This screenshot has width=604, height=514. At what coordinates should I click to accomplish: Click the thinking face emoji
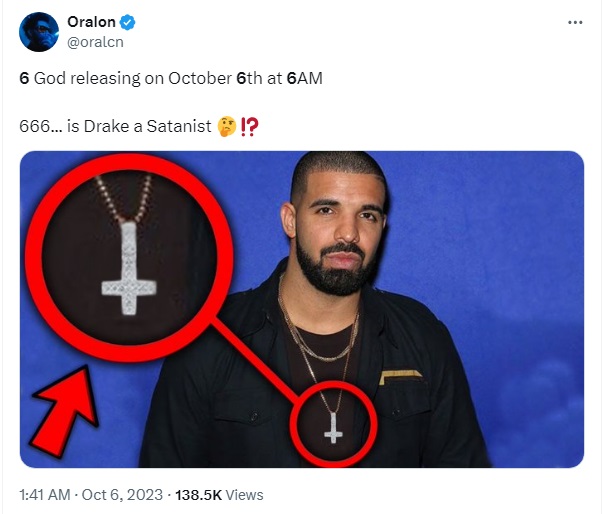226,126
